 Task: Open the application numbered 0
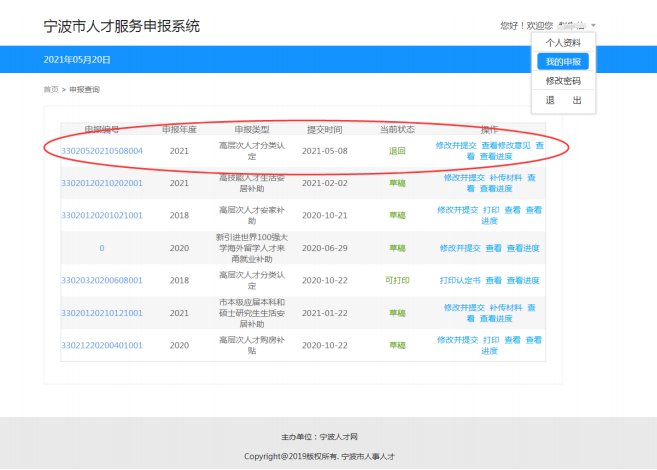[x=102, y=248]
